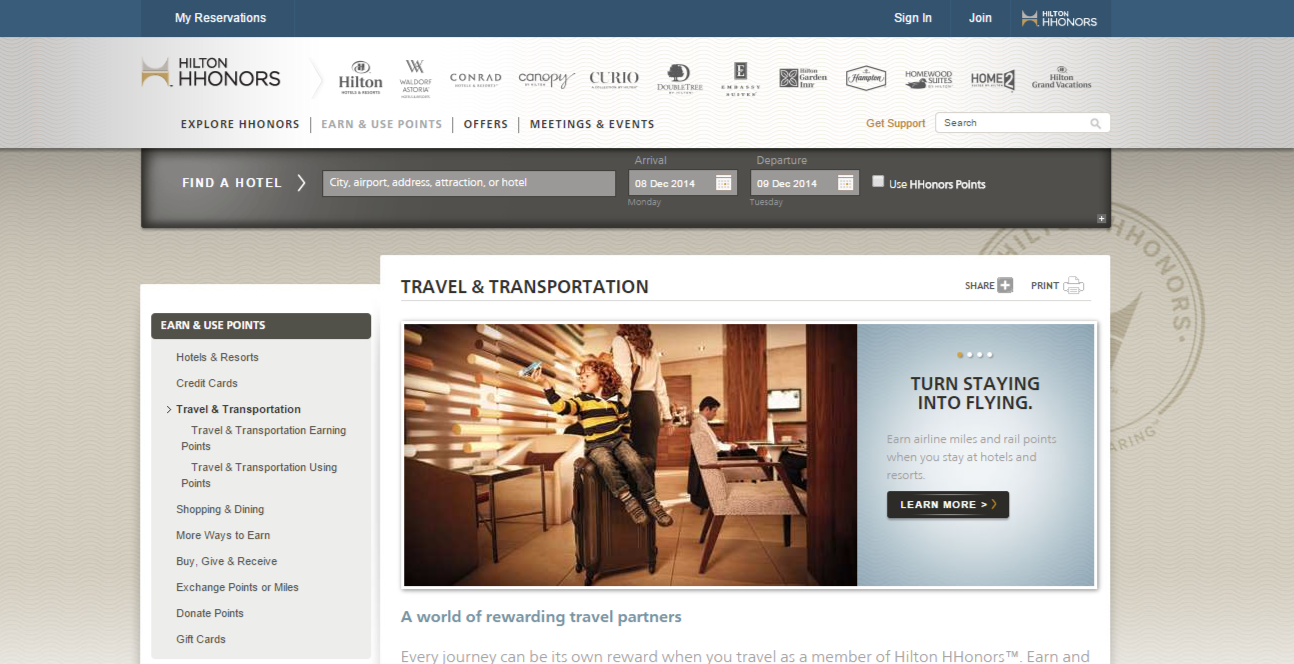
Task: Open Buy, Give & Receive in sidebar
Action: pos(227,561)
